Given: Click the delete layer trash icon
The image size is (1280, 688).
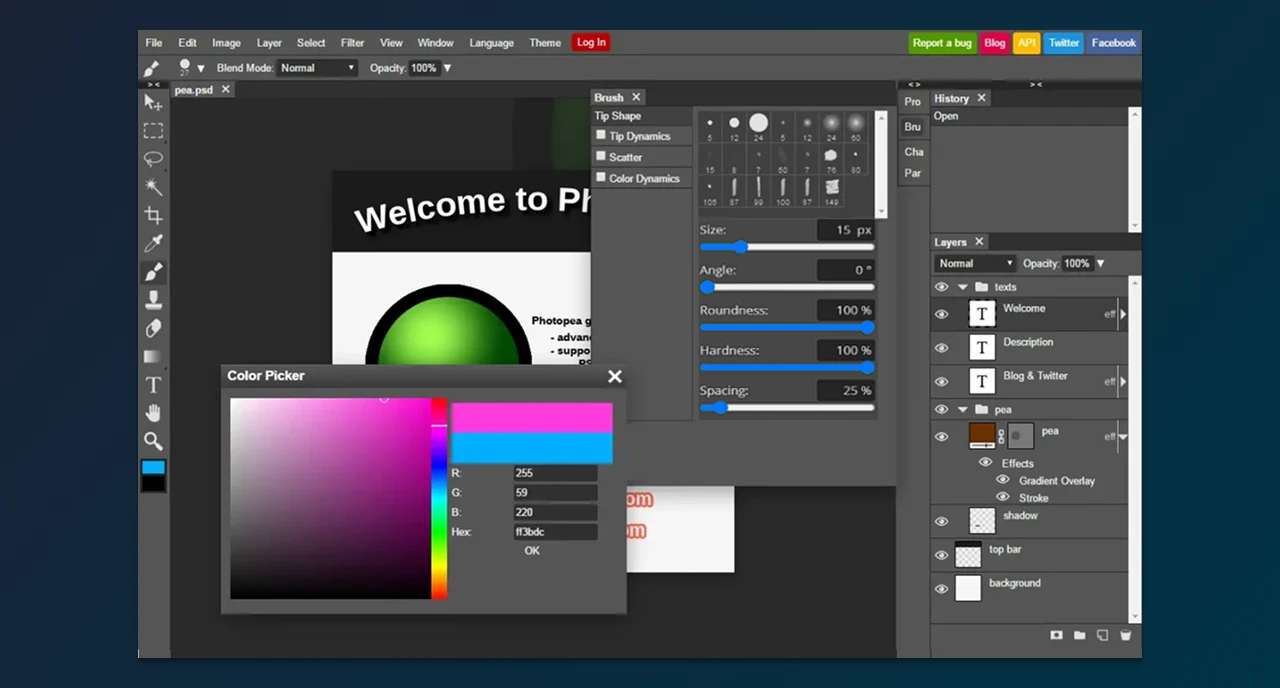Looking at the screenshot, I should coord(1125,635).
